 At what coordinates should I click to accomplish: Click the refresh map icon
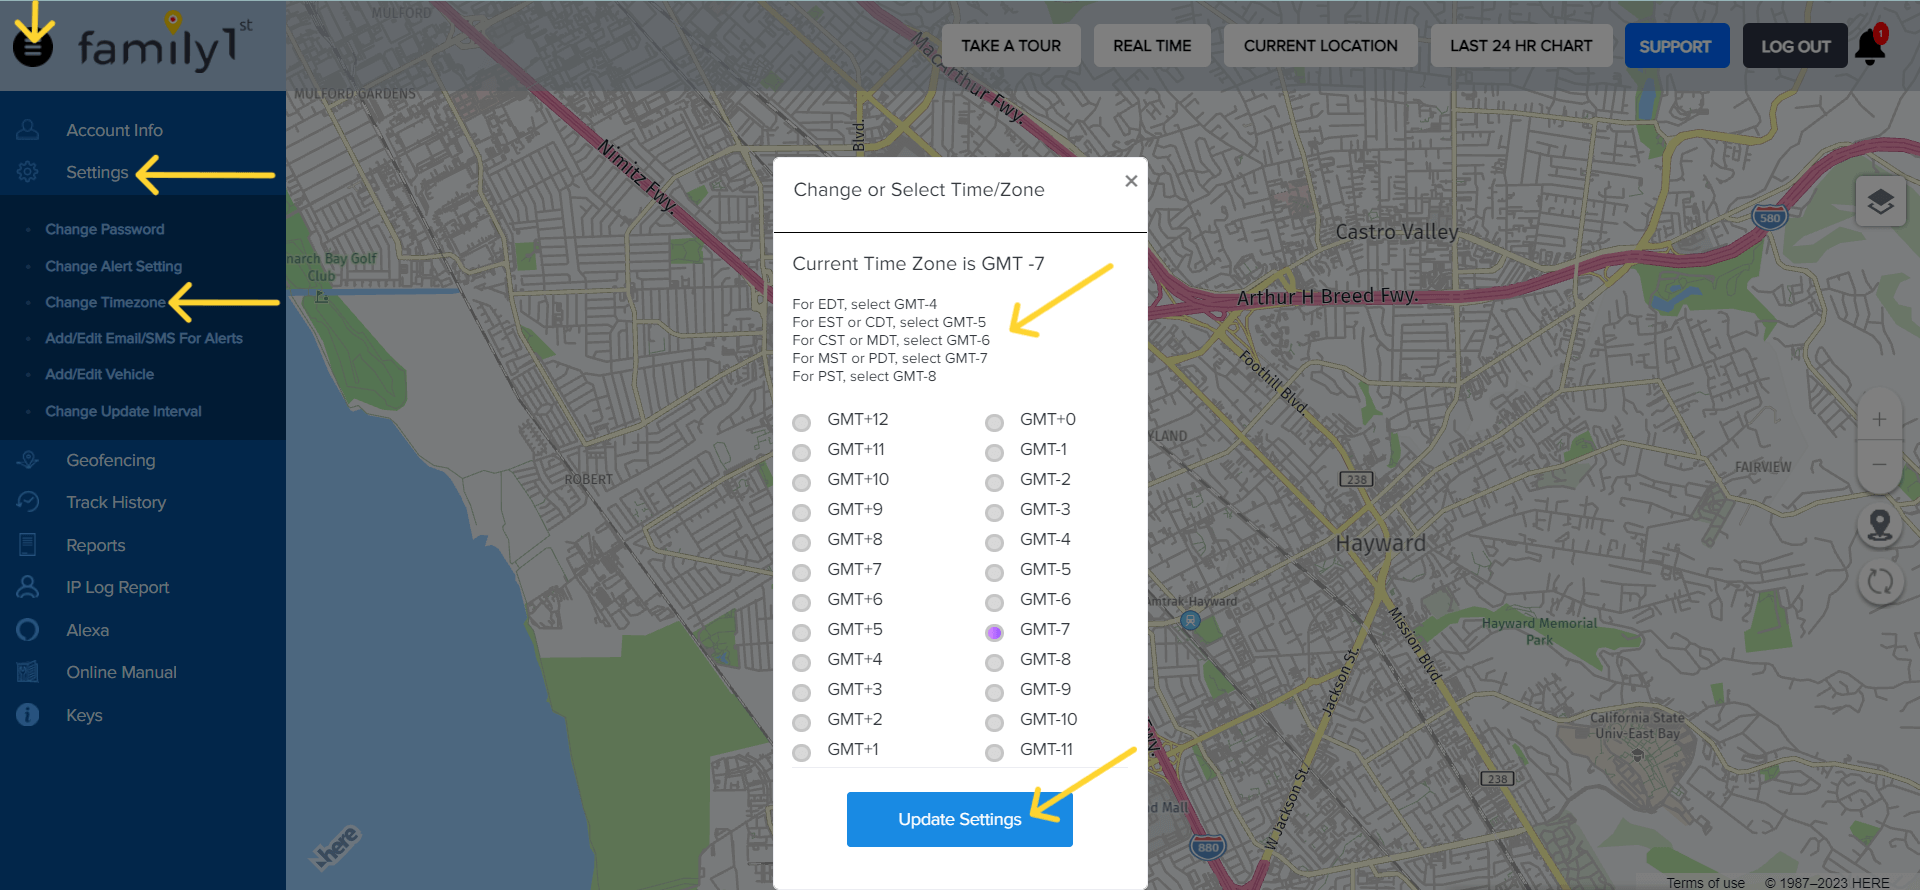coord(1880,581)
